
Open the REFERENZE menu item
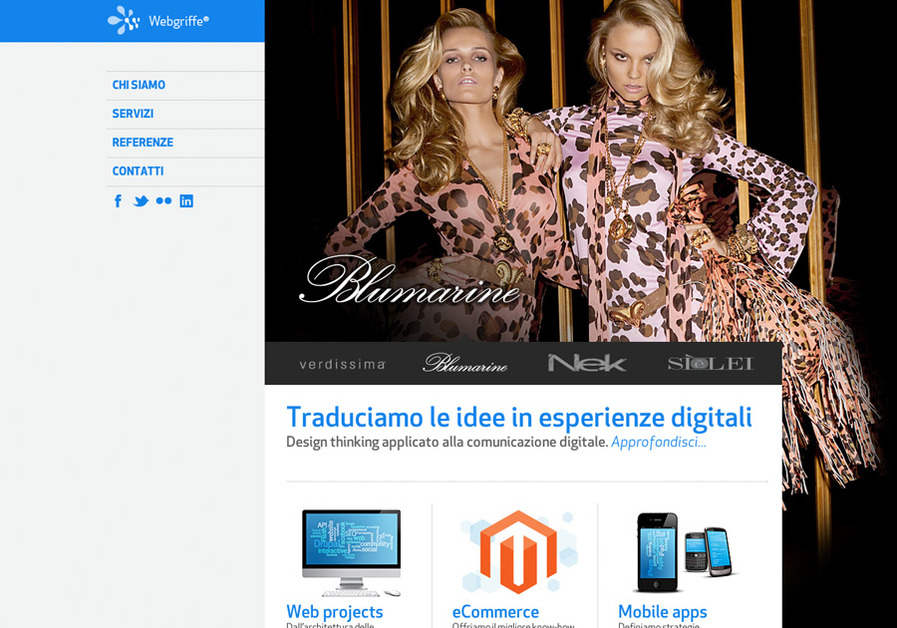pos(142,142)
